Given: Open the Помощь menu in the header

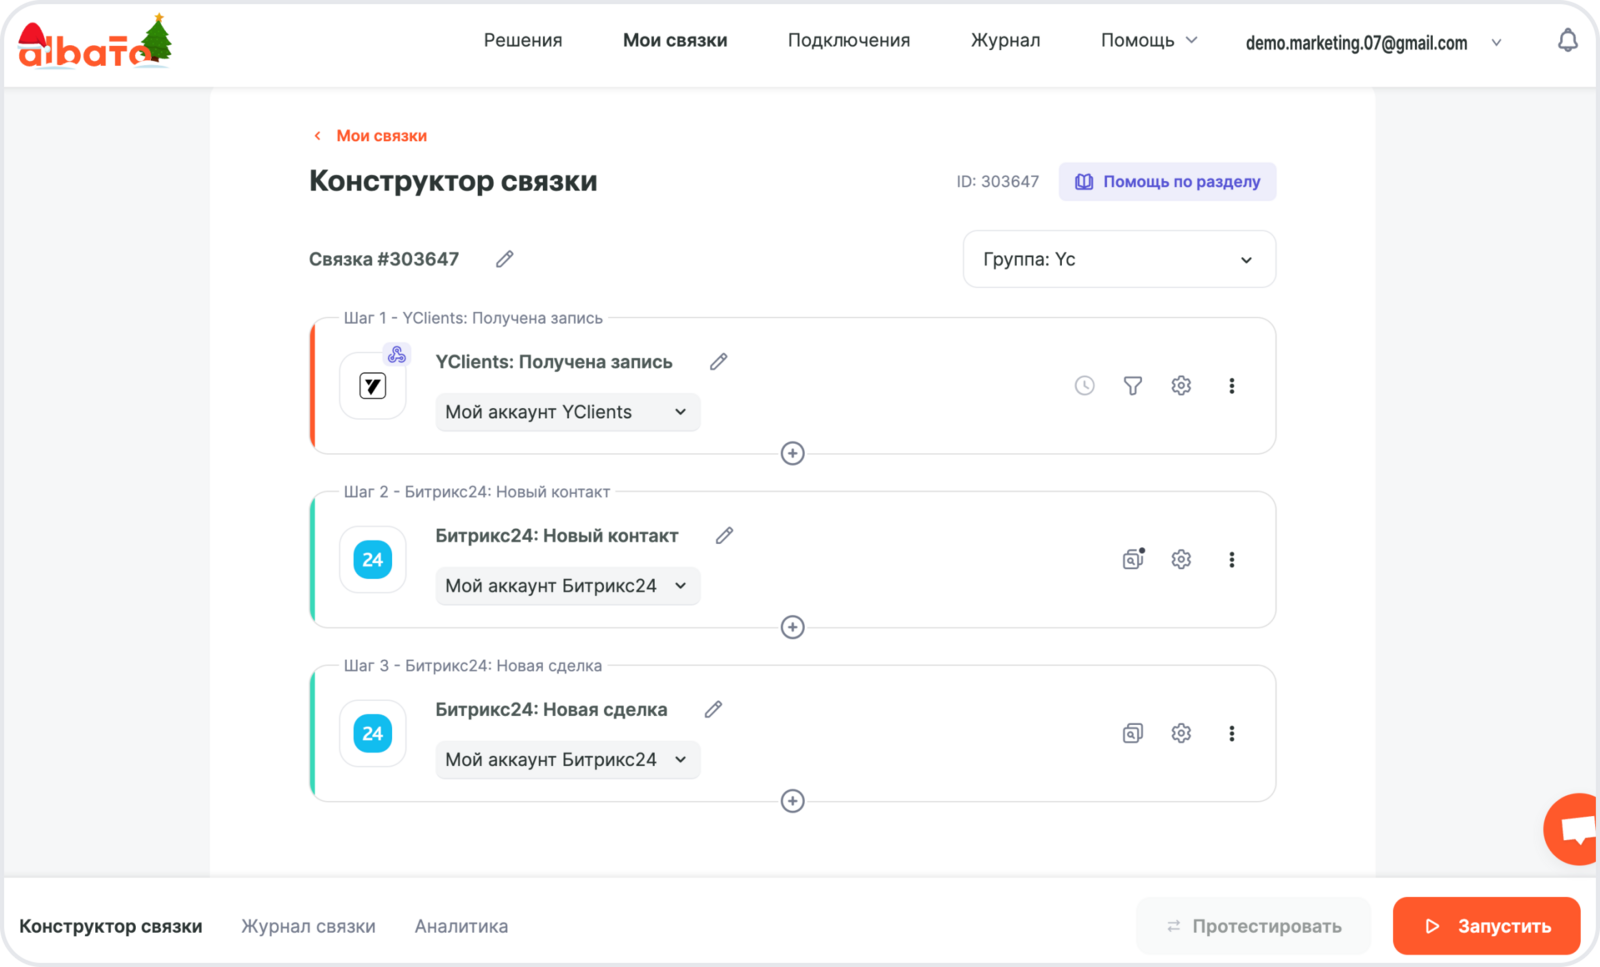Looking at the screenshot, I should (1148, 41).
